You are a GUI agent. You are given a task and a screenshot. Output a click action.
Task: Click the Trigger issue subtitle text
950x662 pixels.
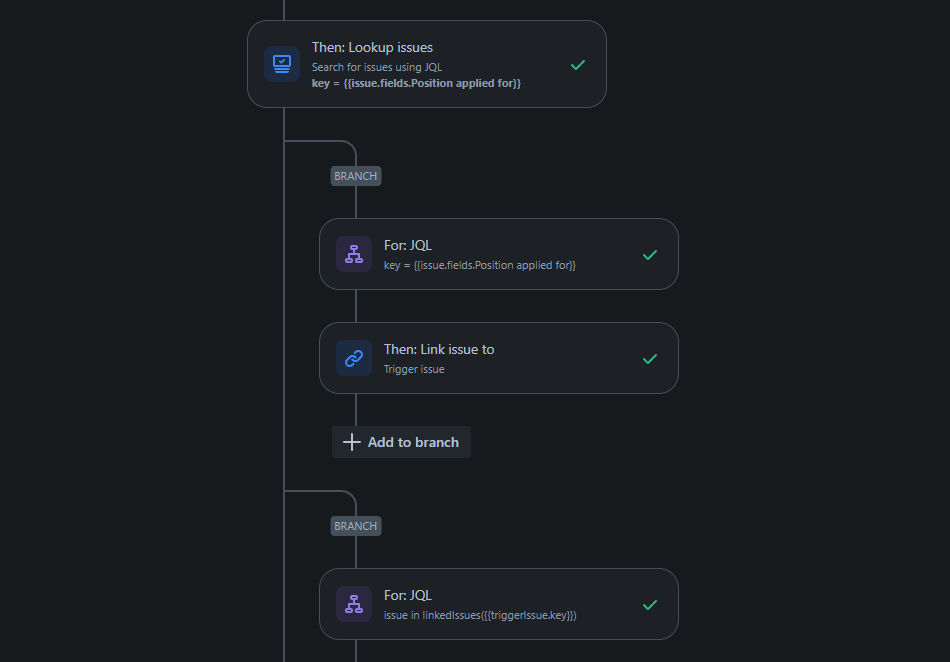[x=414, y=369]
